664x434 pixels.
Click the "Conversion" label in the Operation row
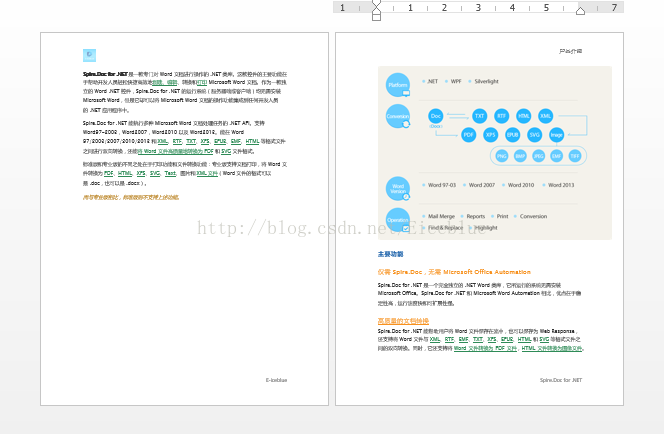tap(533, 216)
